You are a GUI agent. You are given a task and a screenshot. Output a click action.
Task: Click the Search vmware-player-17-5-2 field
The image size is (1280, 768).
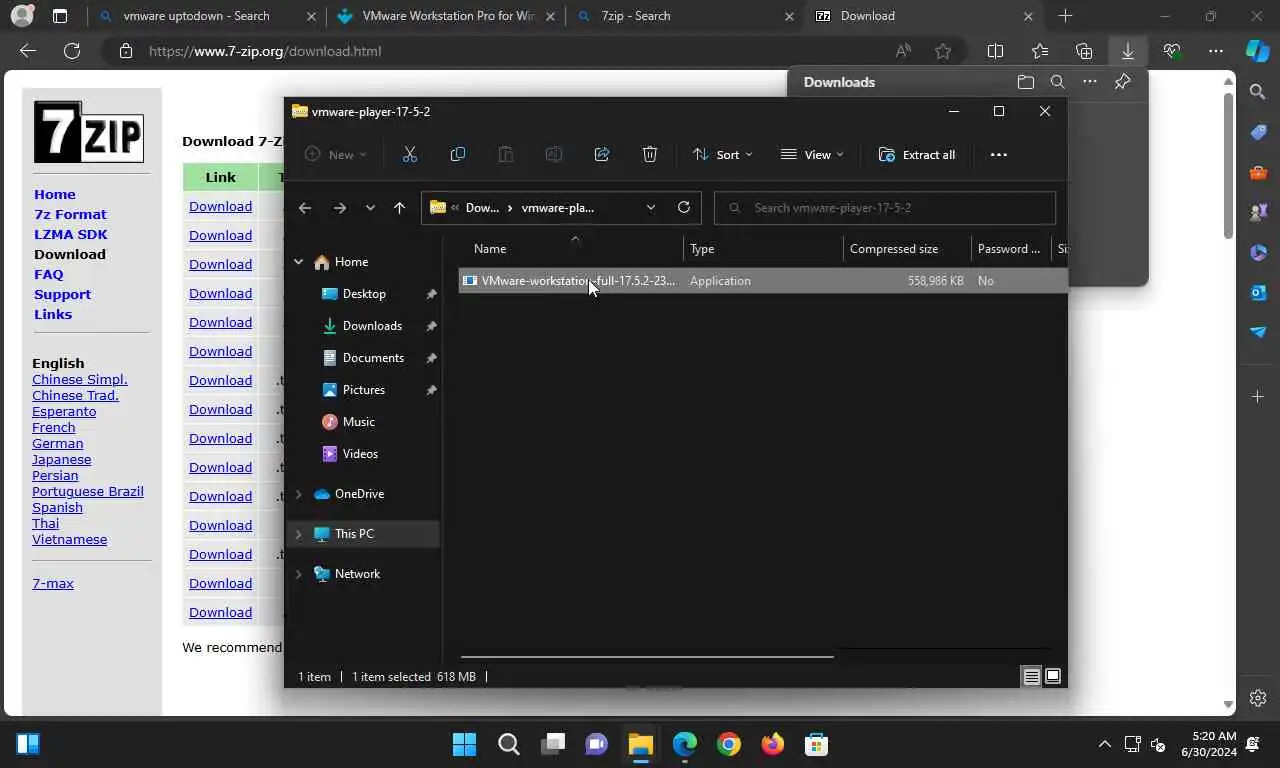(x=885, y=208)
